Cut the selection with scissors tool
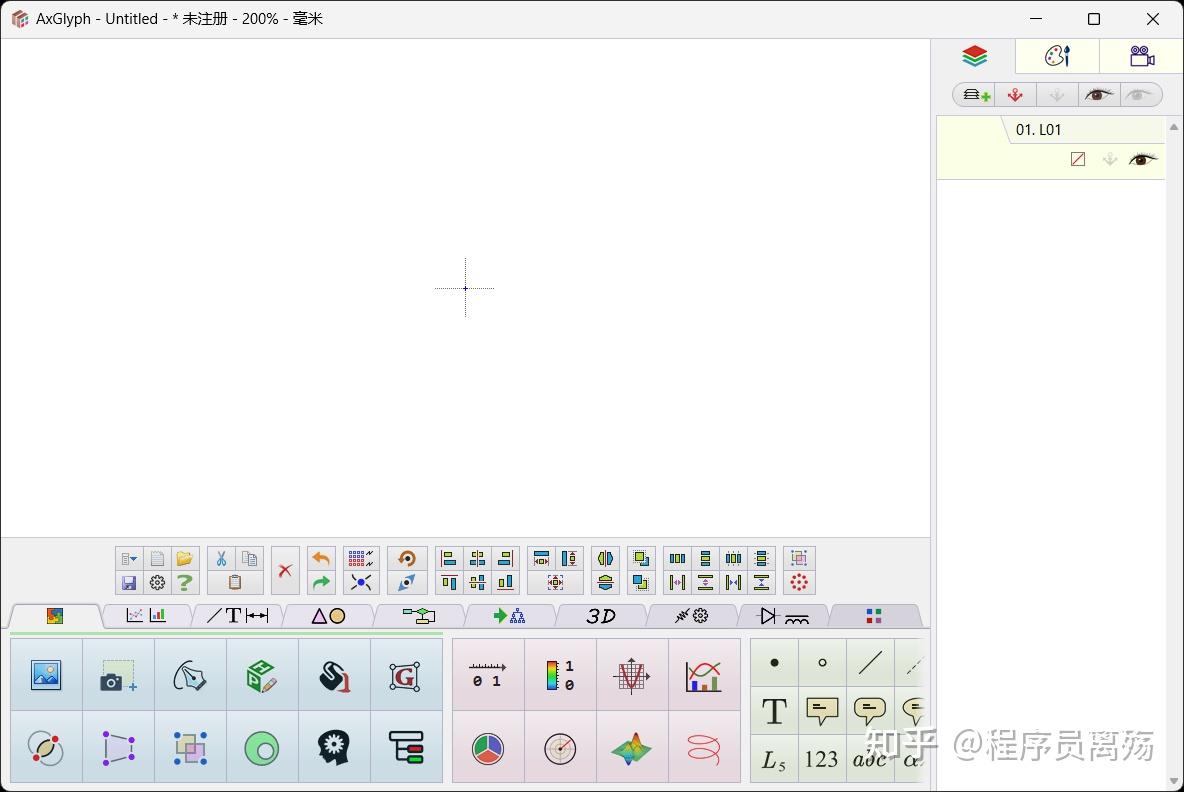 tap(221, 558)
